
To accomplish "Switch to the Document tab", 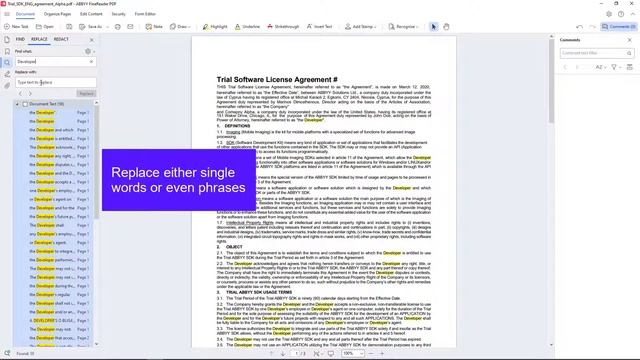I will (x=25, y=14).
